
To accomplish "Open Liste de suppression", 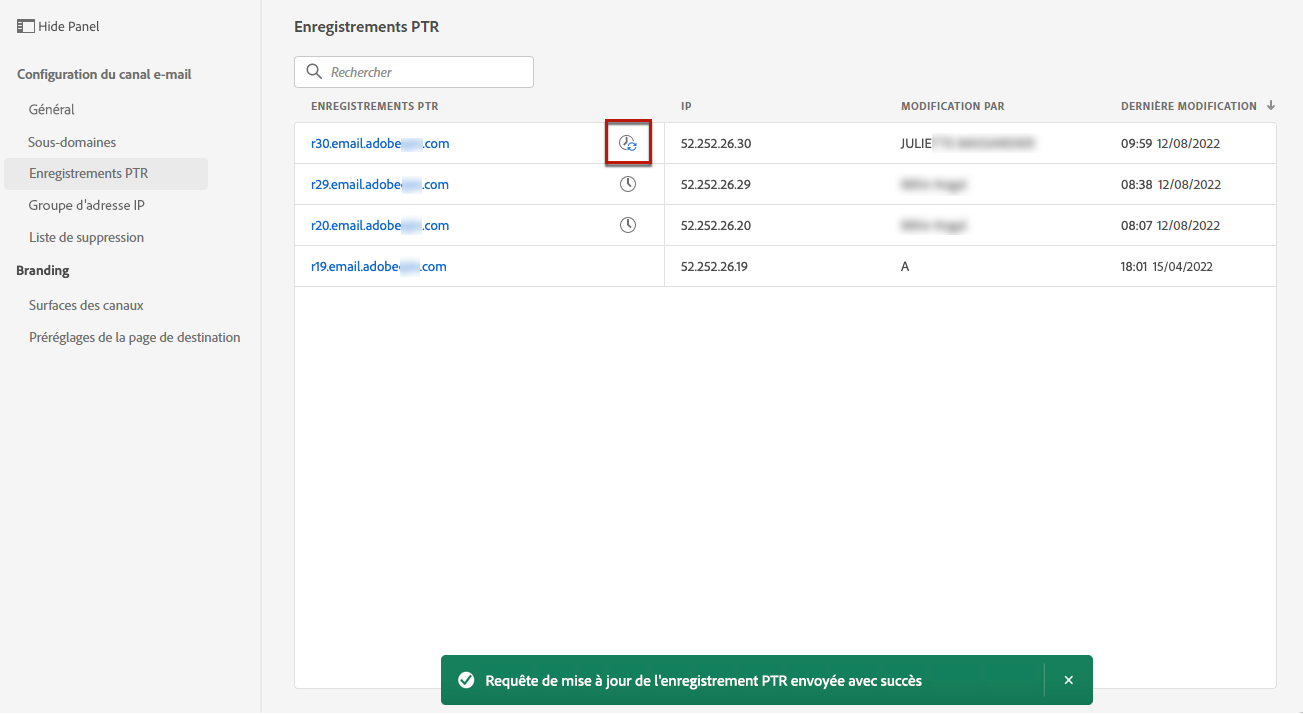I will (86, 237).
